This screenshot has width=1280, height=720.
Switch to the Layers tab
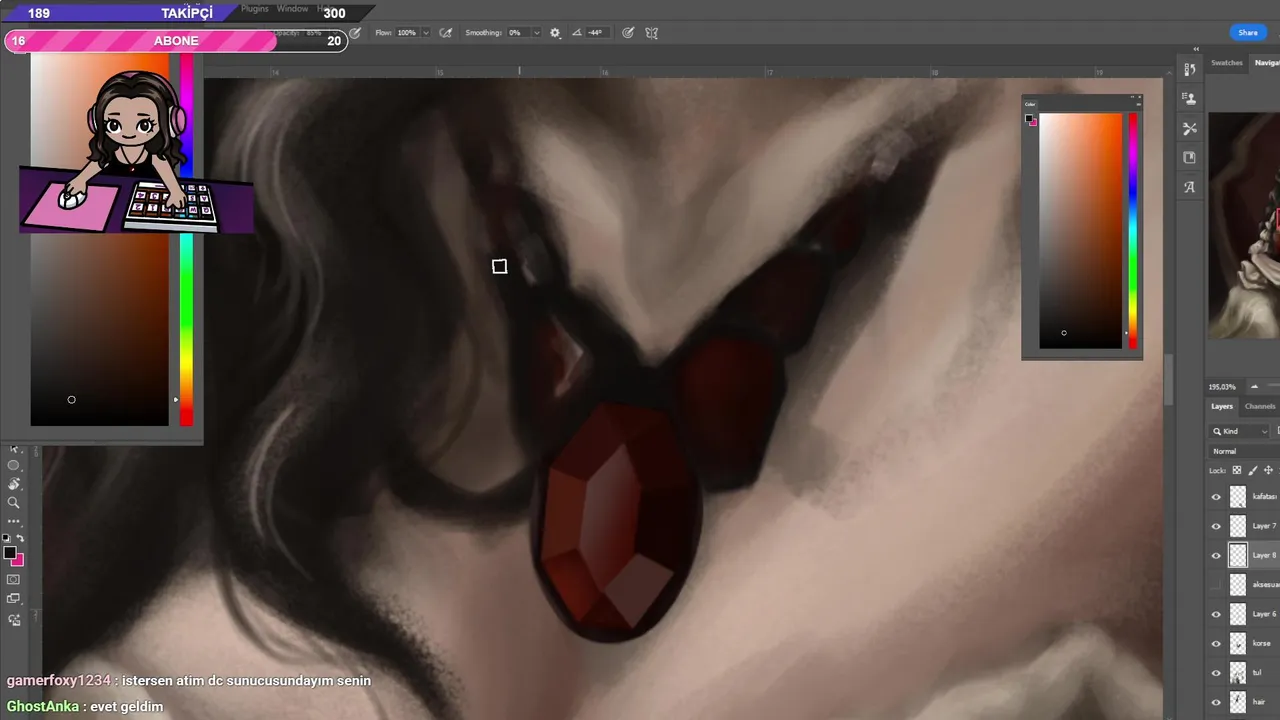tap(1222, 406)
